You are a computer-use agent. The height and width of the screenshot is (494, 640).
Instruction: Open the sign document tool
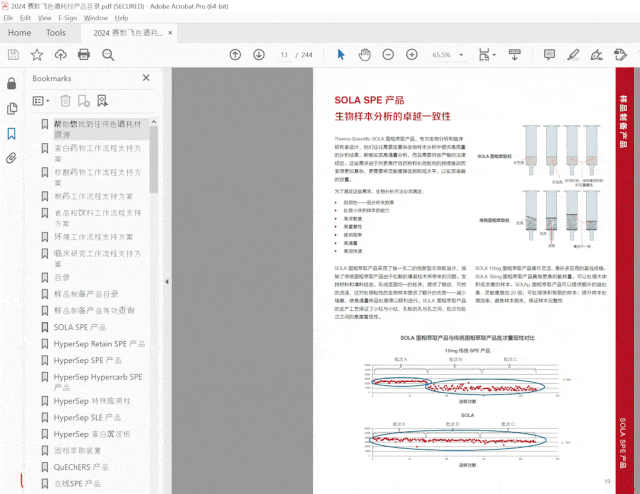coord(597,55)
